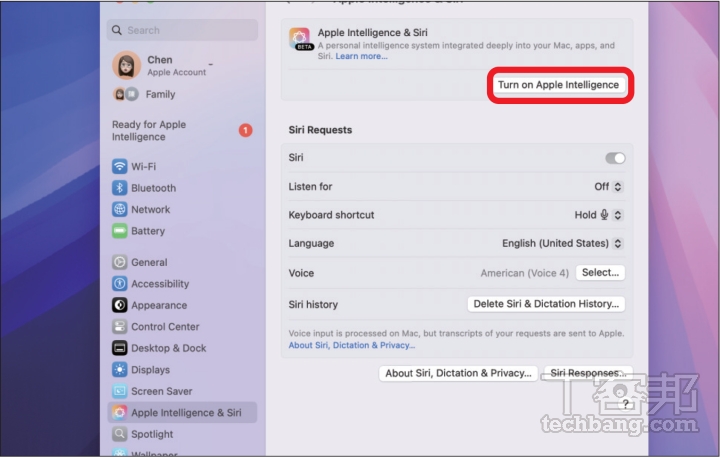720x457 pixels.
Task: Click the Desktop & Dock icon
Action: tap(119, 348)
